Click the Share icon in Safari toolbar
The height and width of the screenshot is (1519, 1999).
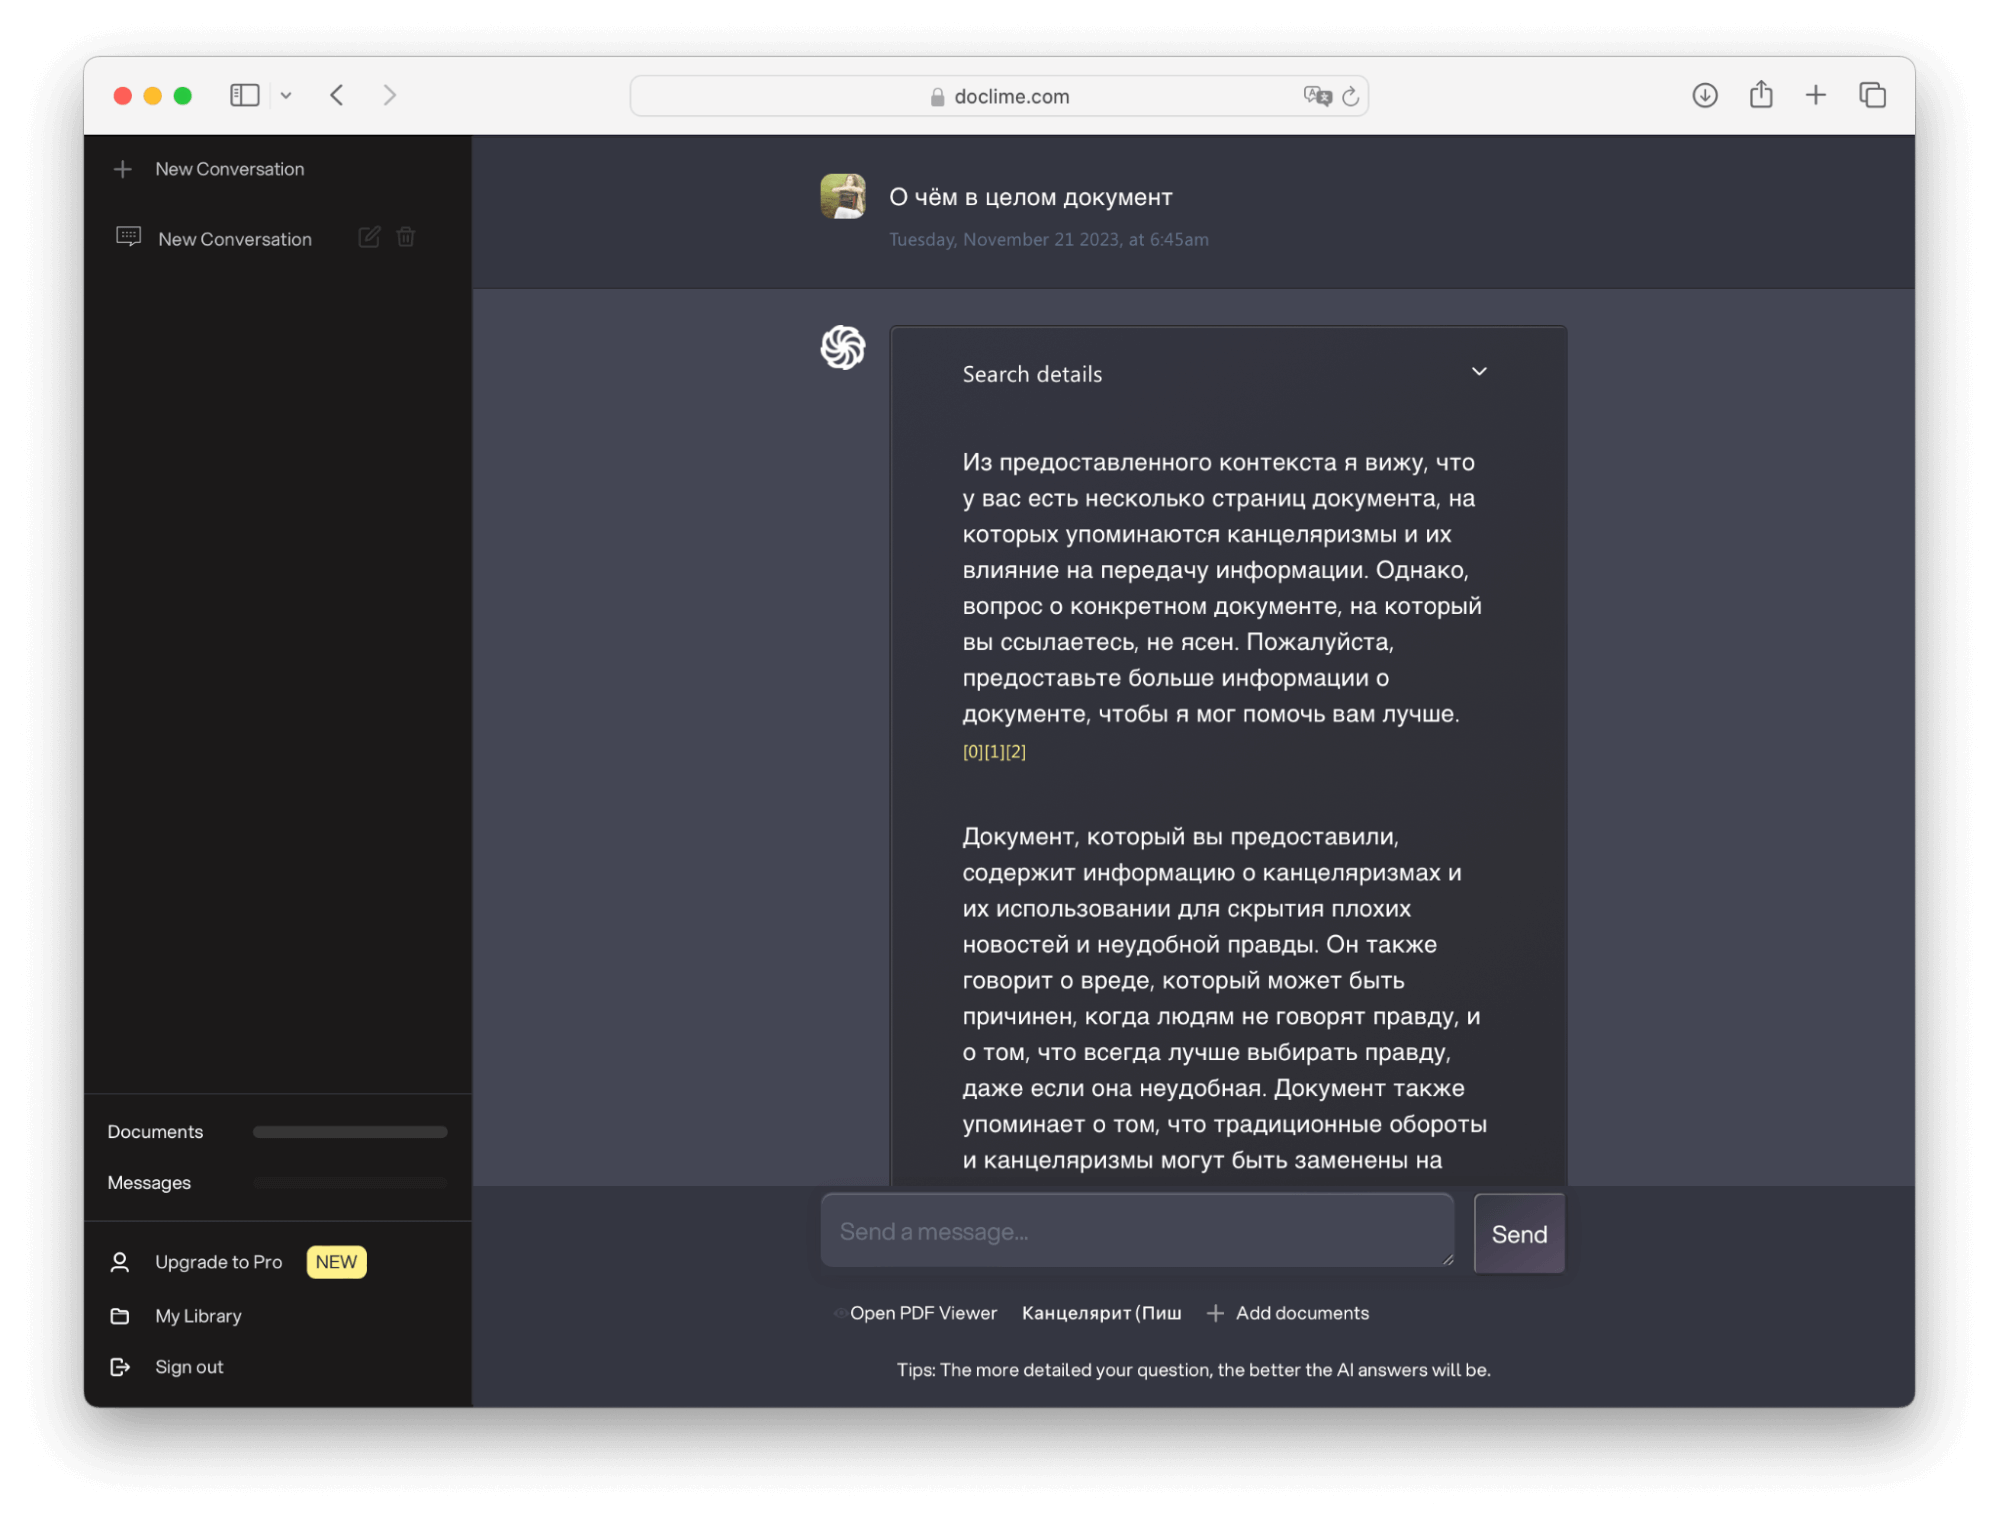coord(1761,95)
